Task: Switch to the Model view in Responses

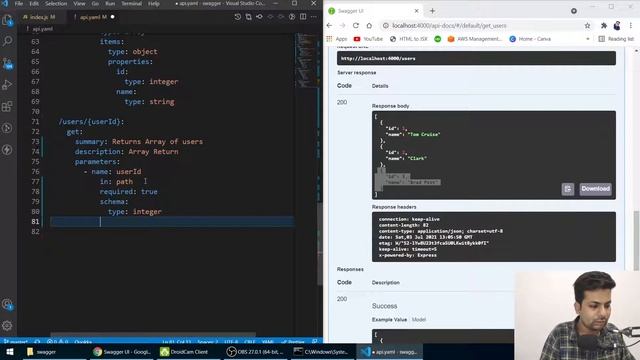Action: pos(419,320)
